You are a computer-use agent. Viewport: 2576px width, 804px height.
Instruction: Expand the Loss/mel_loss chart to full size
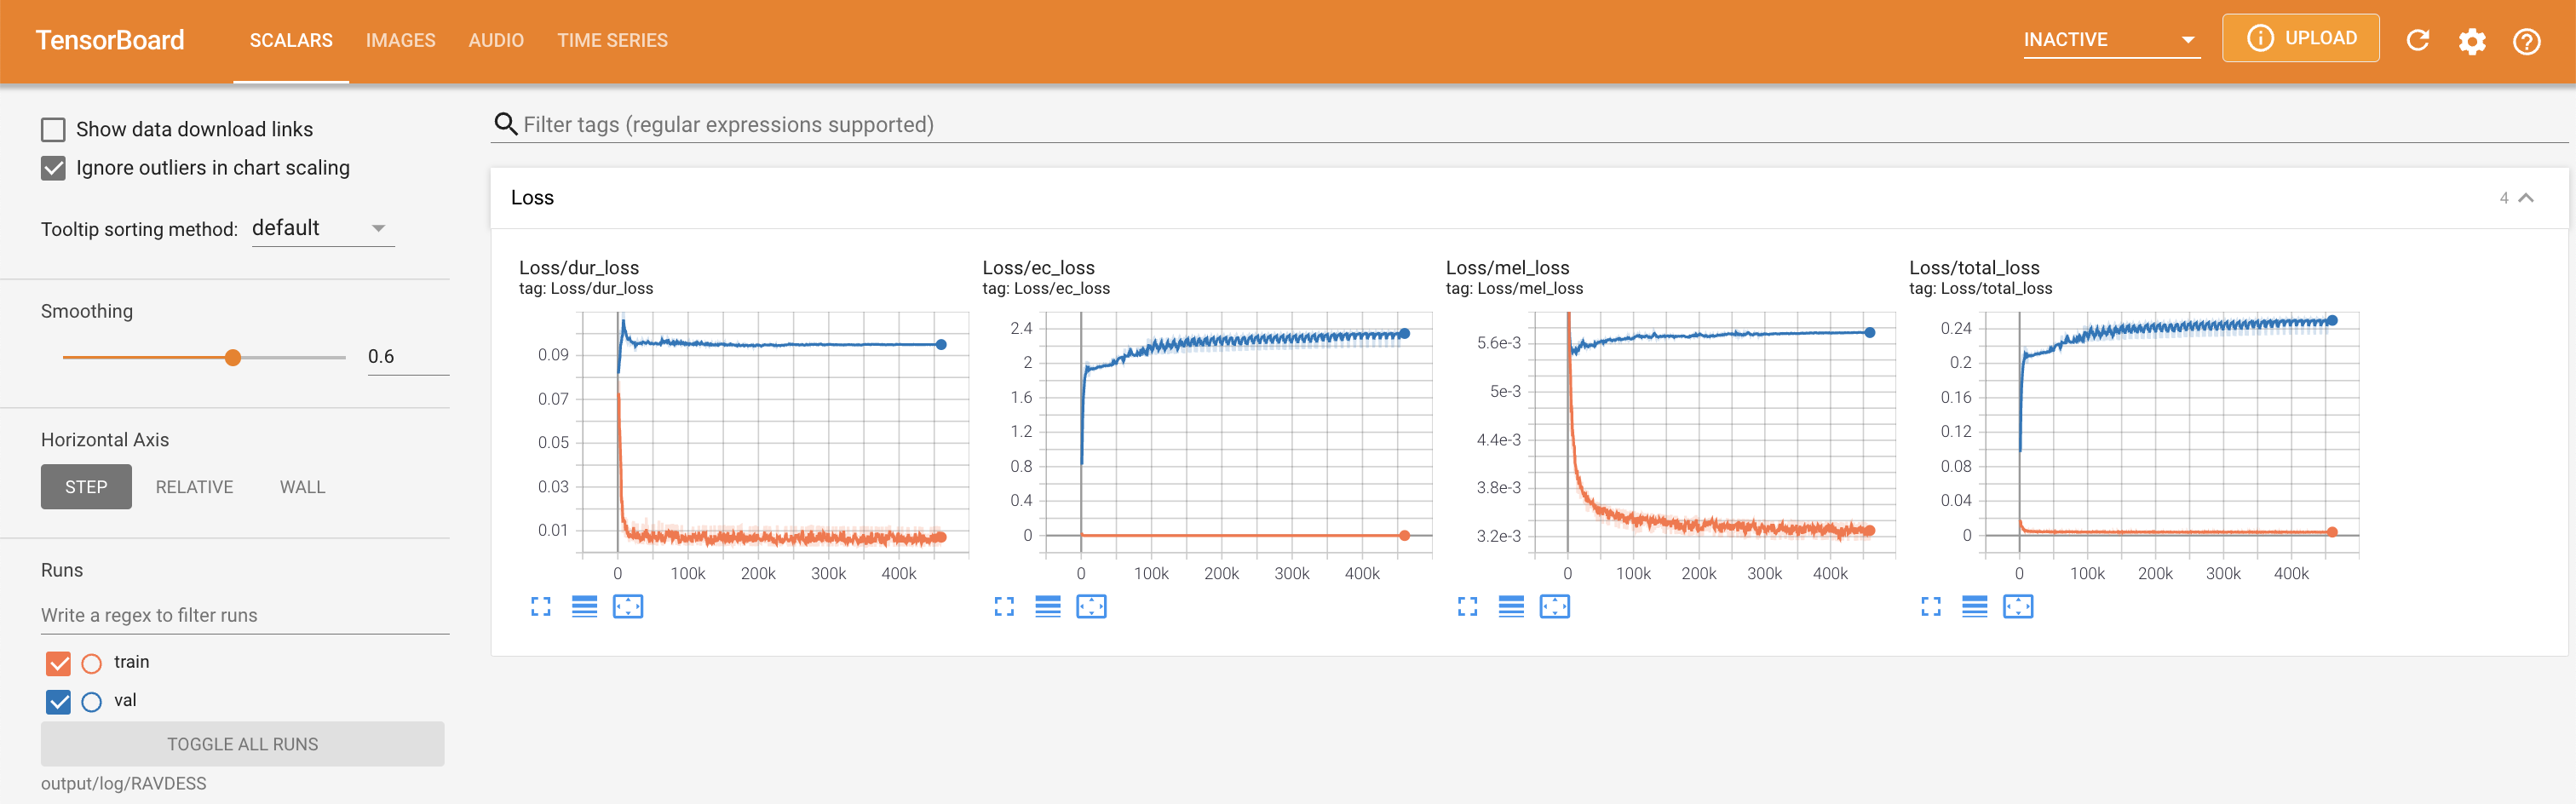1467,606
